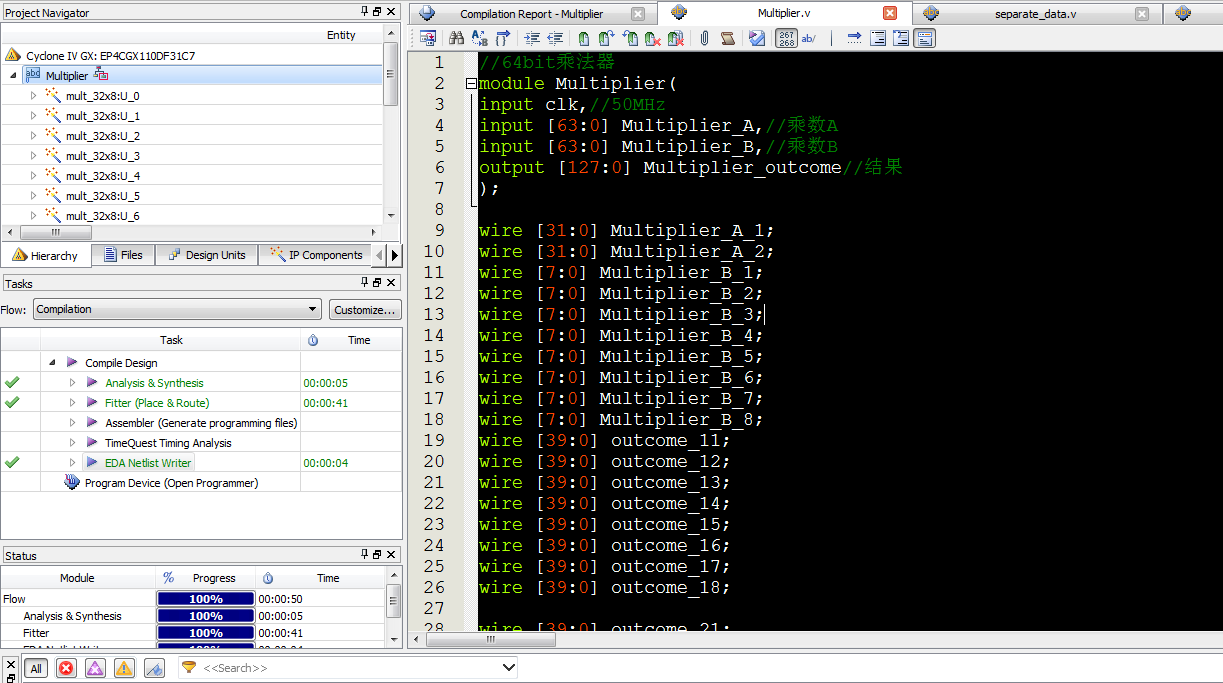Toggle line numbers display 267/268
This screenshot has height=683, width=1223.
pos(786,38)
